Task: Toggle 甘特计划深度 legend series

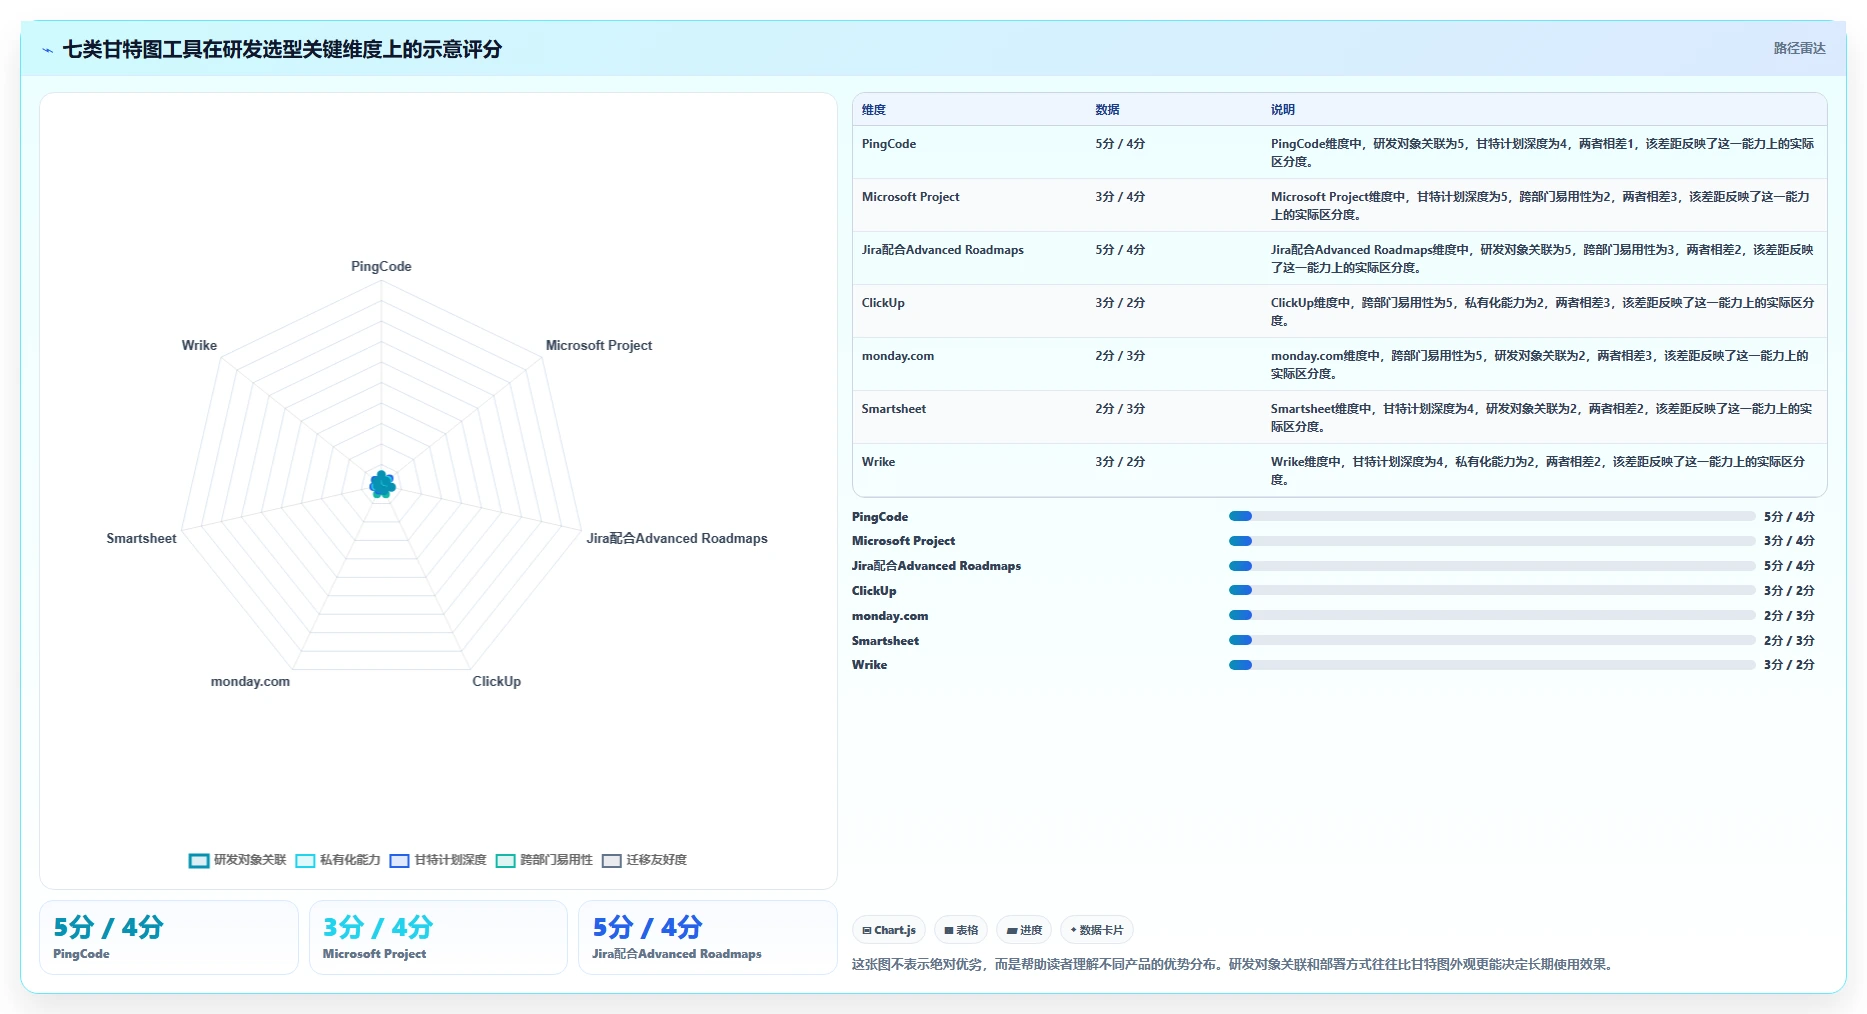Action: [x=438, y=860]
